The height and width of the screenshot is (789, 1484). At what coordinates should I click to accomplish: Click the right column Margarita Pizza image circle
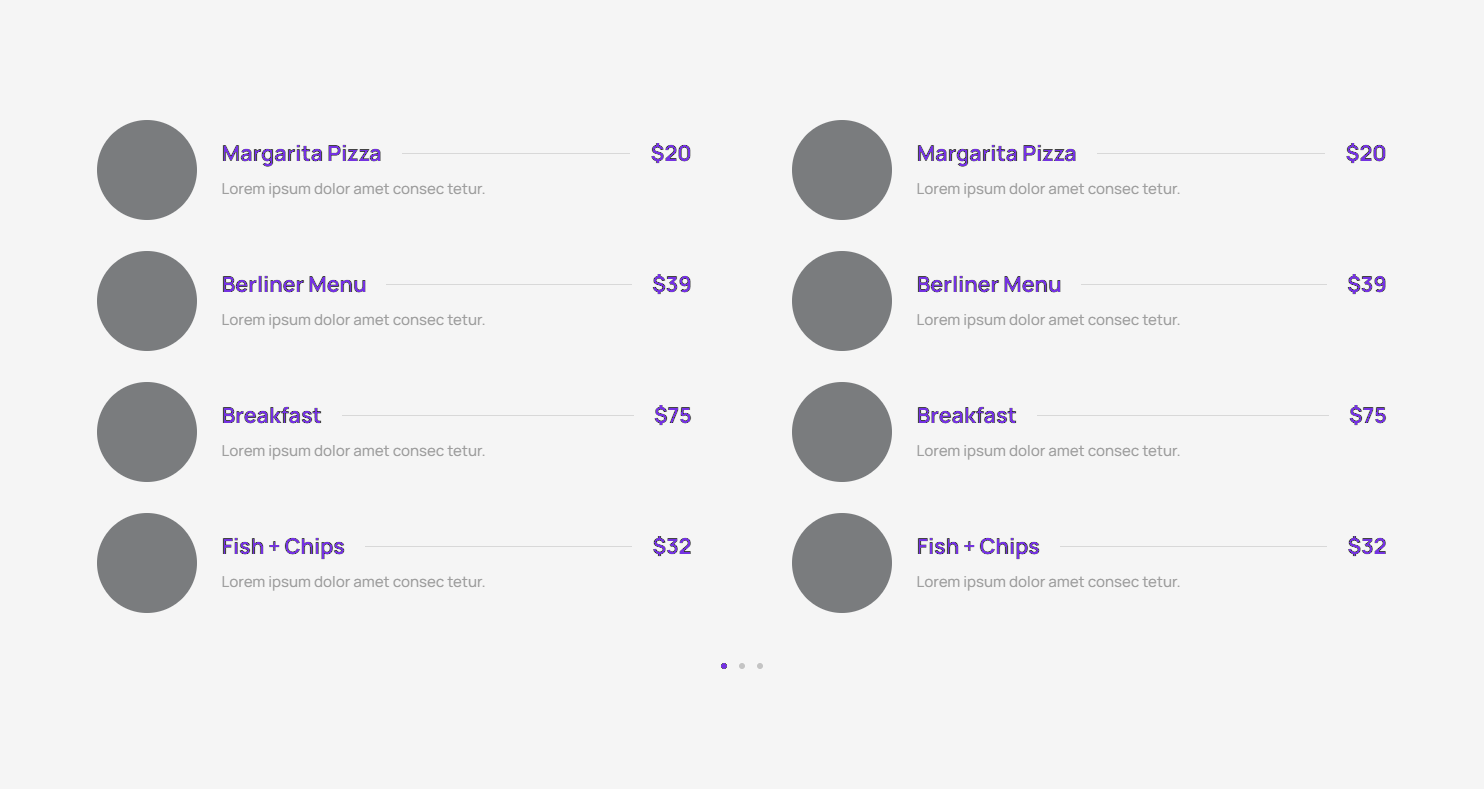tap(842, 170)
